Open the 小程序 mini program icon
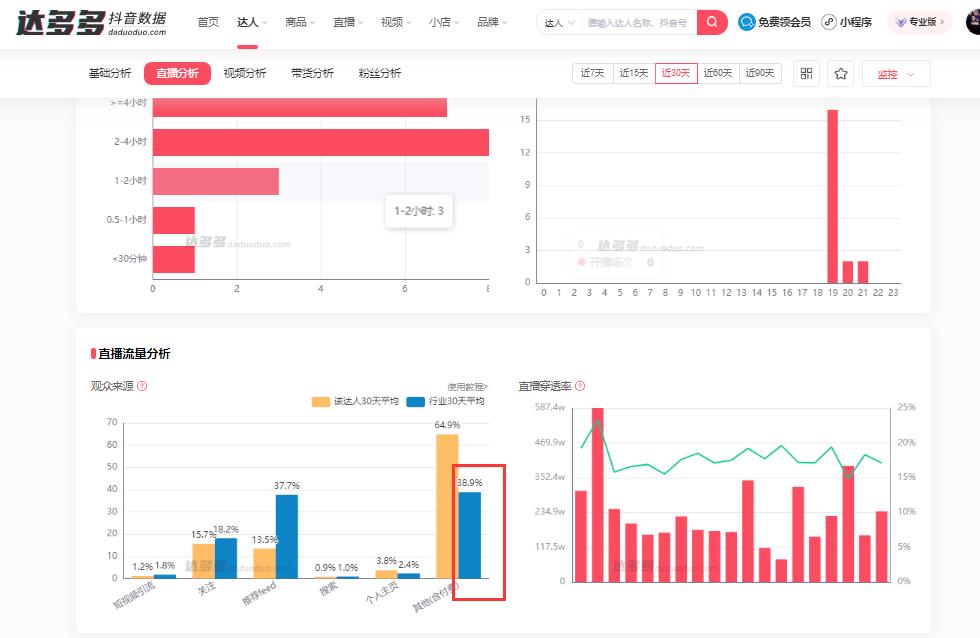The image size is (980, 638). (829, 22)
